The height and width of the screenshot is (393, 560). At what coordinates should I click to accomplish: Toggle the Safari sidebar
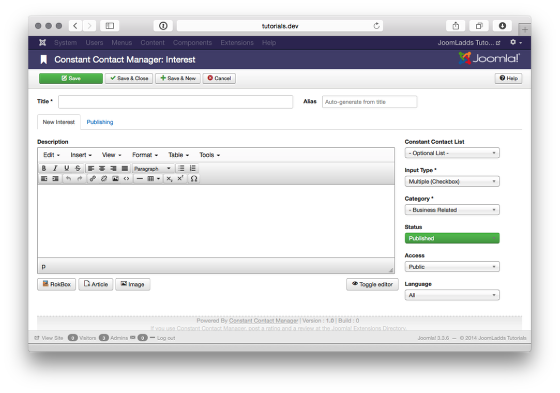click(x=110, y=26)
